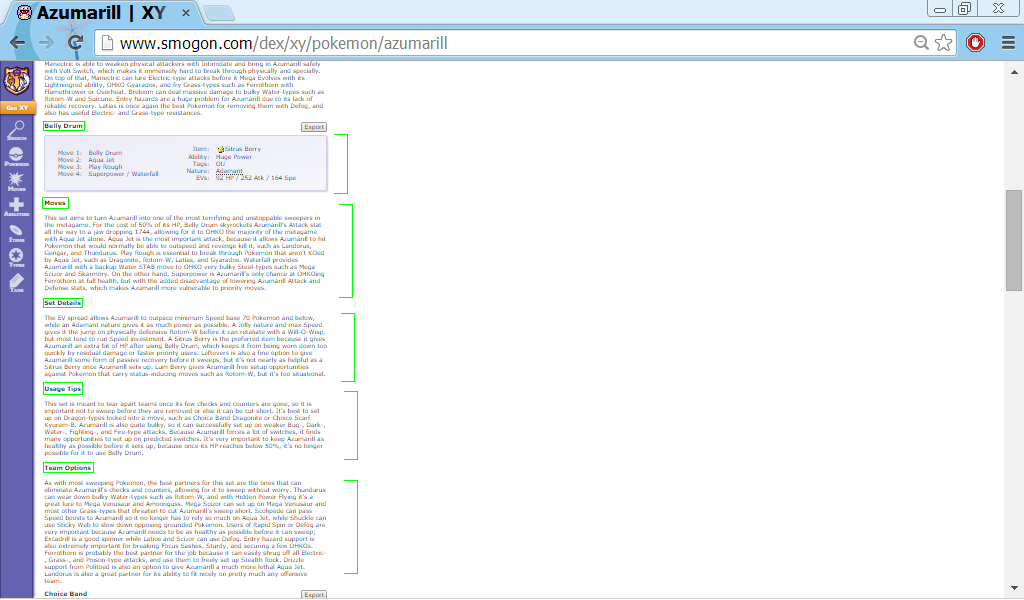
Task: Go forward in browser history
Action: [x=46, y=43]
